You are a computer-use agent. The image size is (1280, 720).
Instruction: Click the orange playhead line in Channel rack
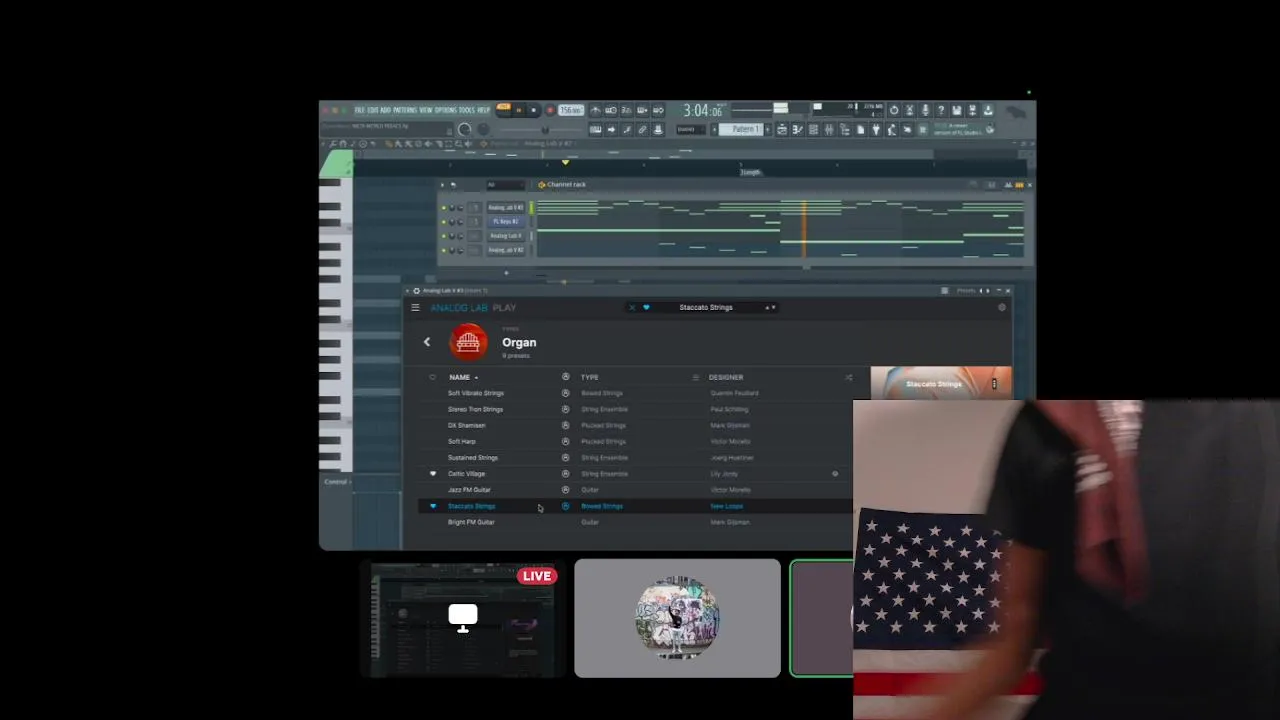(804, 228)
